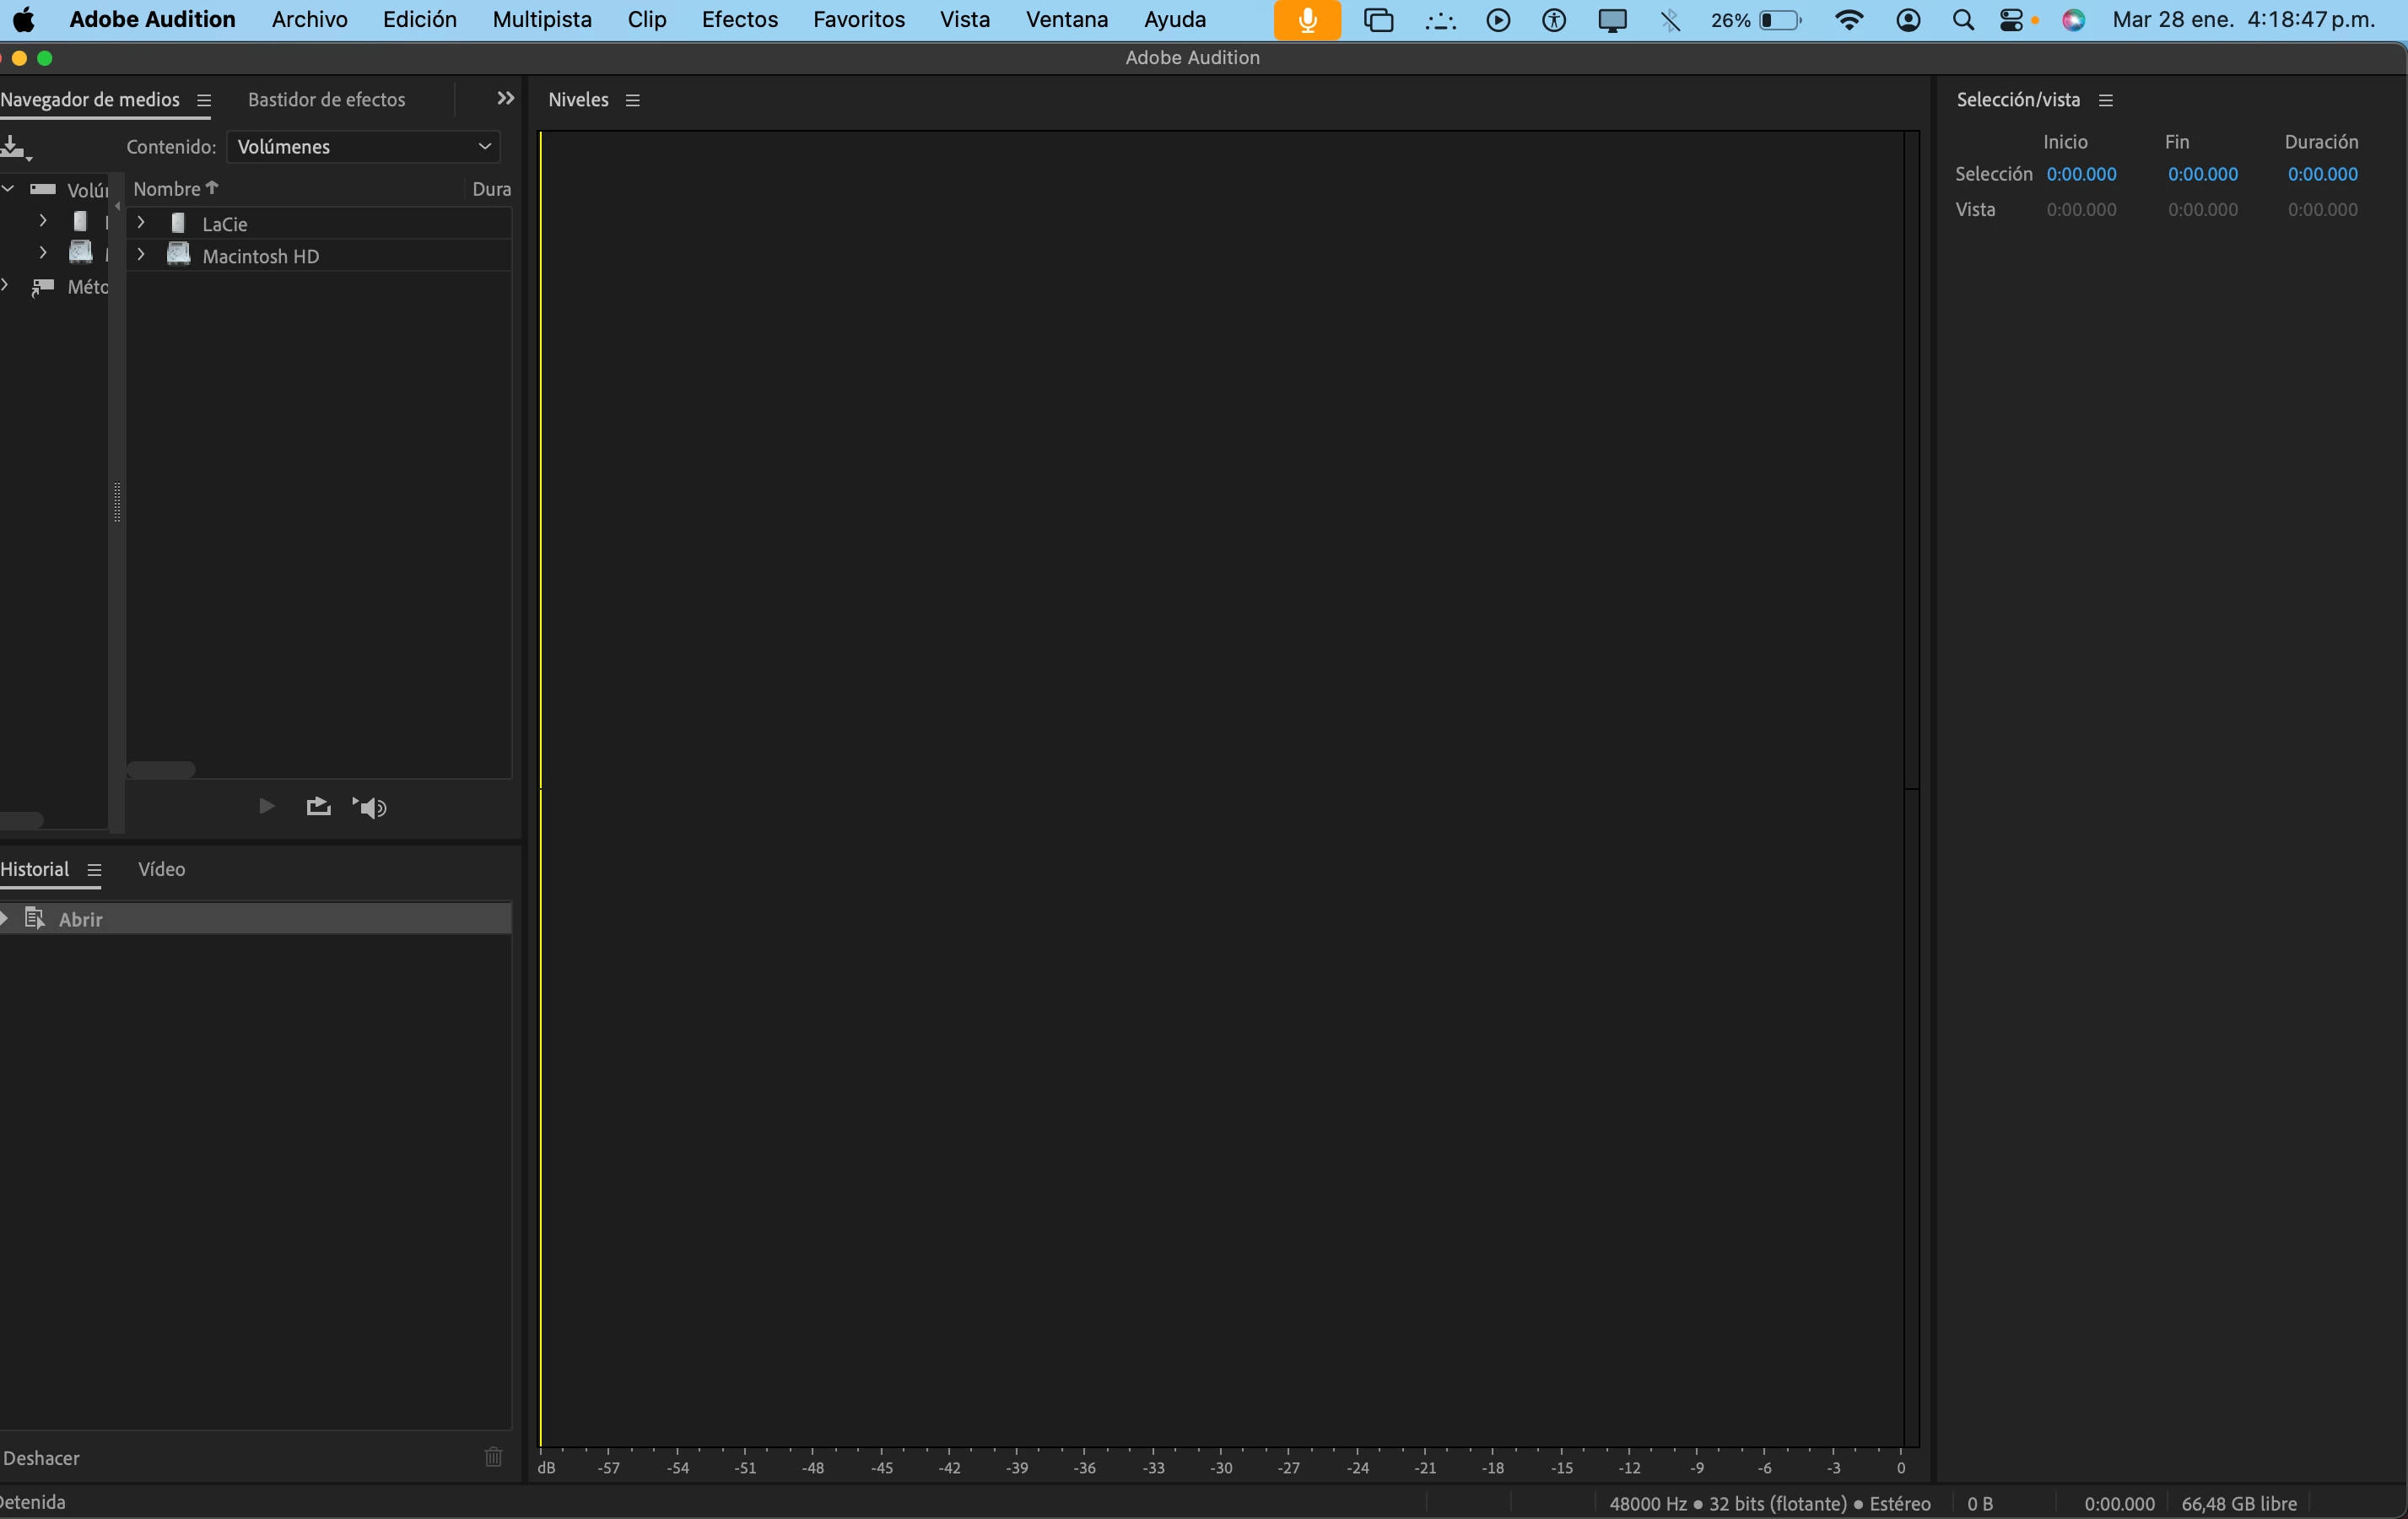Viewport: 2408px width, 1519px height.
Task: Switch to the Vídeo tab
Action: pyautogui.click(x=161, y=869)
